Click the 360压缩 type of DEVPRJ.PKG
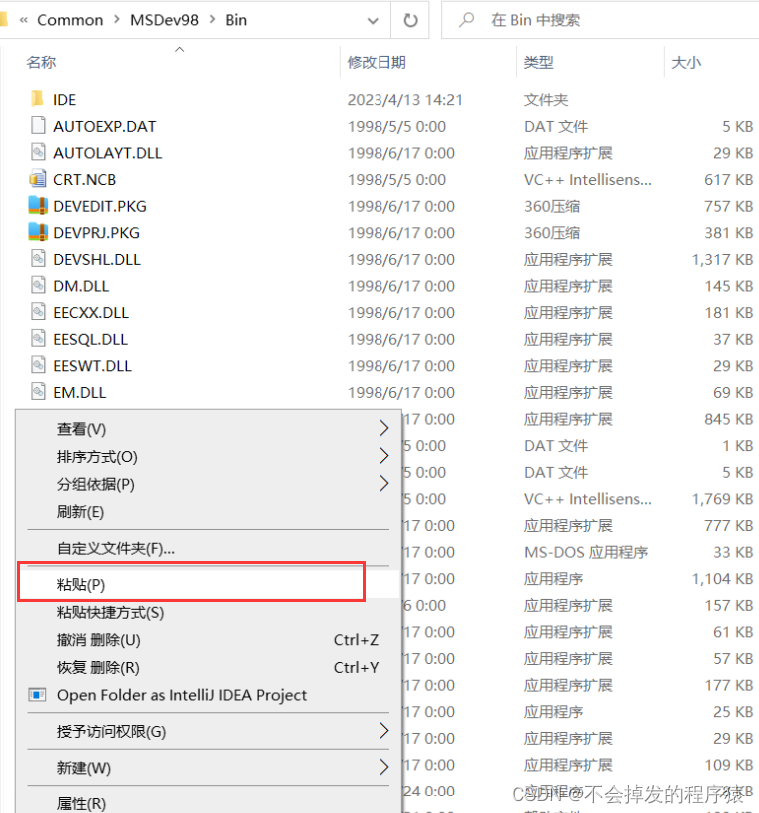 (x=552, y=233)
